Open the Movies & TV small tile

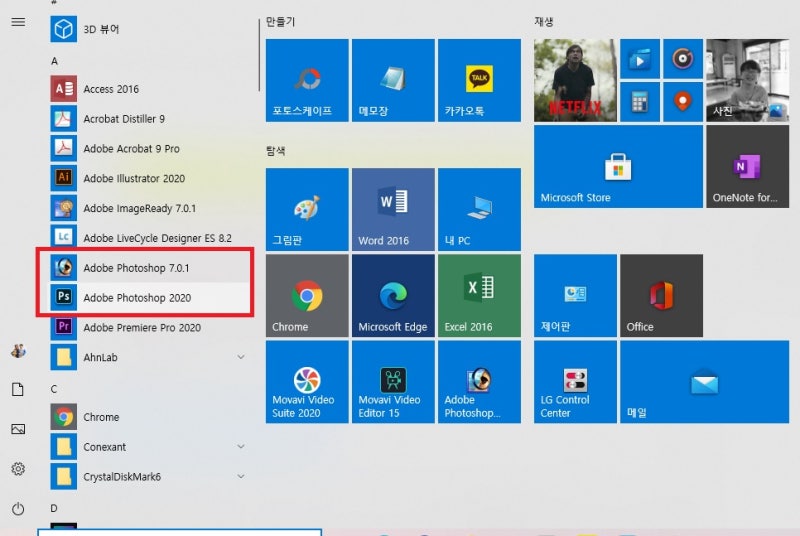(x=640, y=59)
